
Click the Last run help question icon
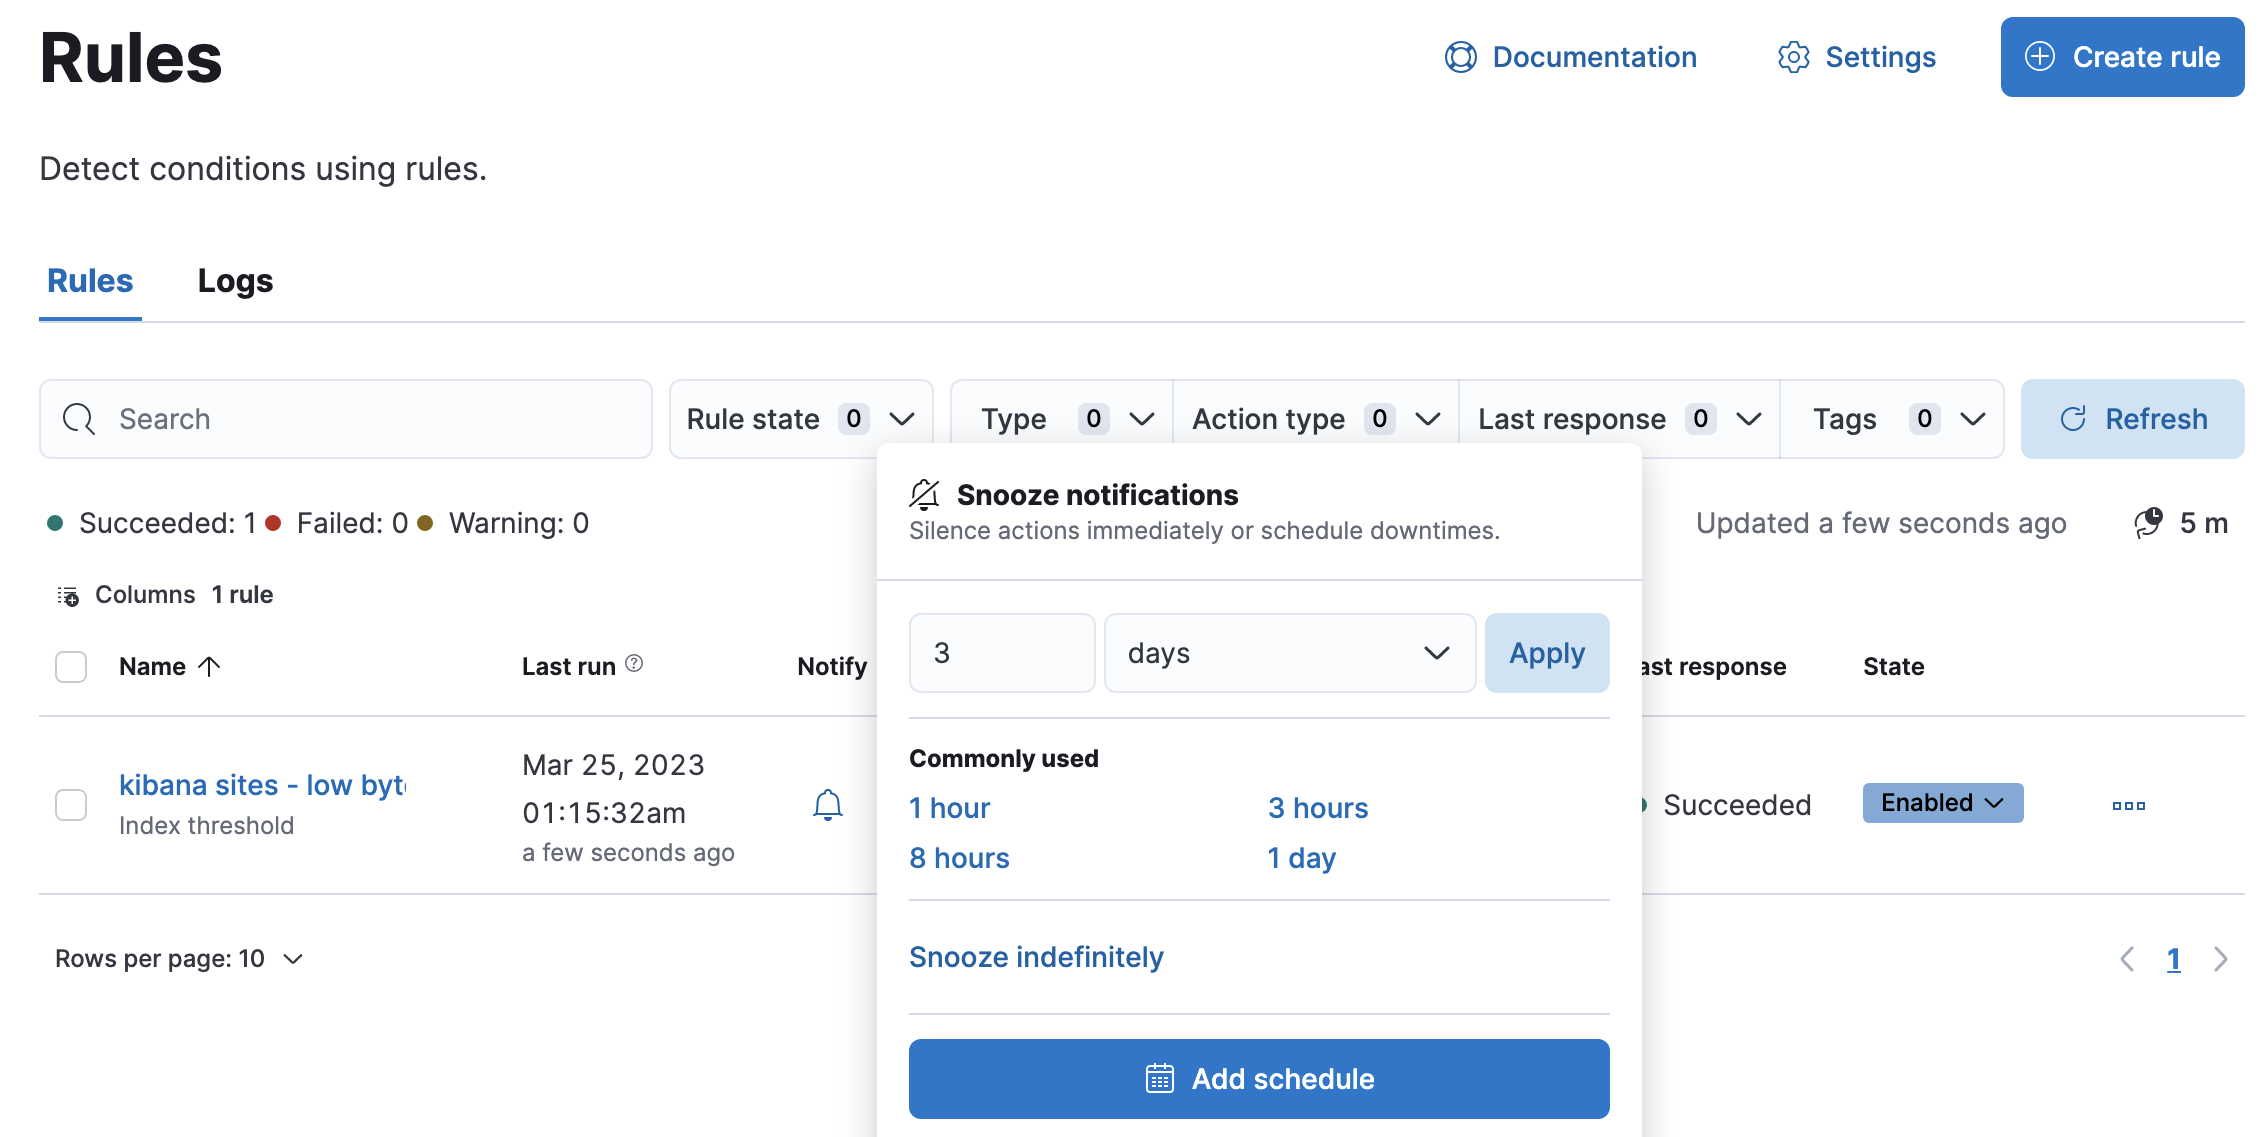pos(634,663)
